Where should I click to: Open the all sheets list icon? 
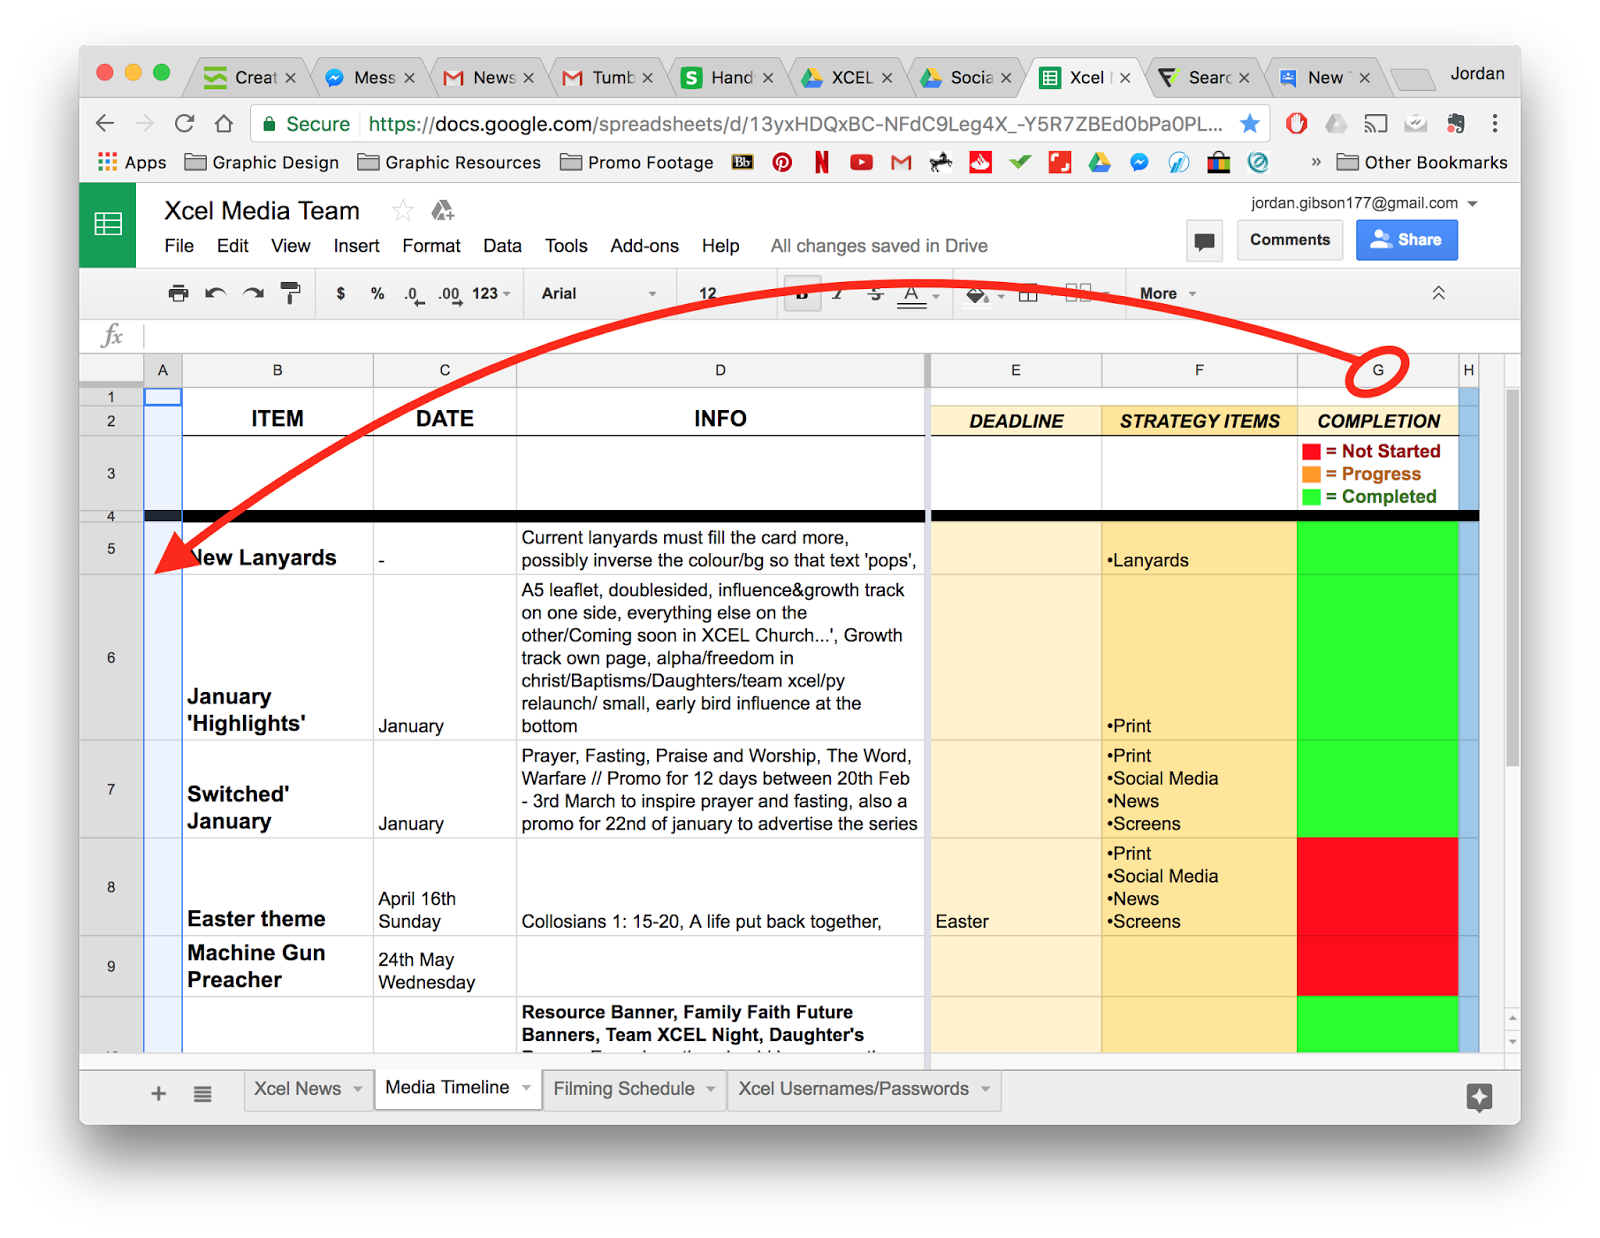click(x=203, y=1093)
